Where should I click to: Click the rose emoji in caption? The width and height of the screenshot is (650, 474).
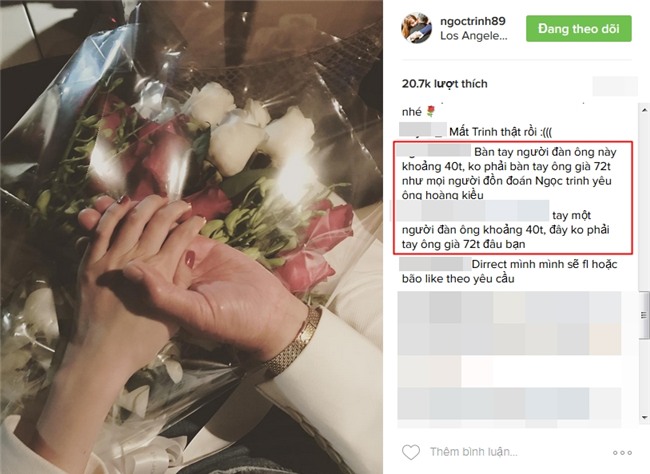(x=431, y=111)
